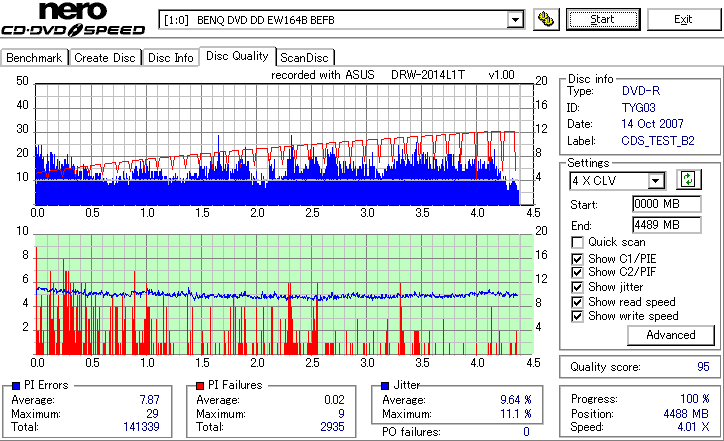Switch to the Benchmark tab

(x=34, y=58)
